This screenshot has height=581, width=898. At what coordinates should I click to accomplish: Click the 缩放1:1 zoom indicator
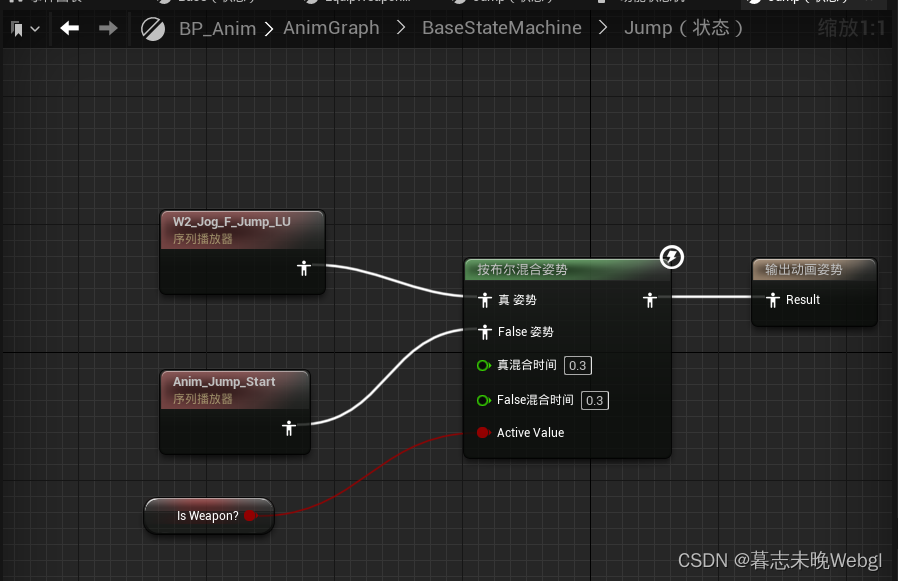click(851, 28)
